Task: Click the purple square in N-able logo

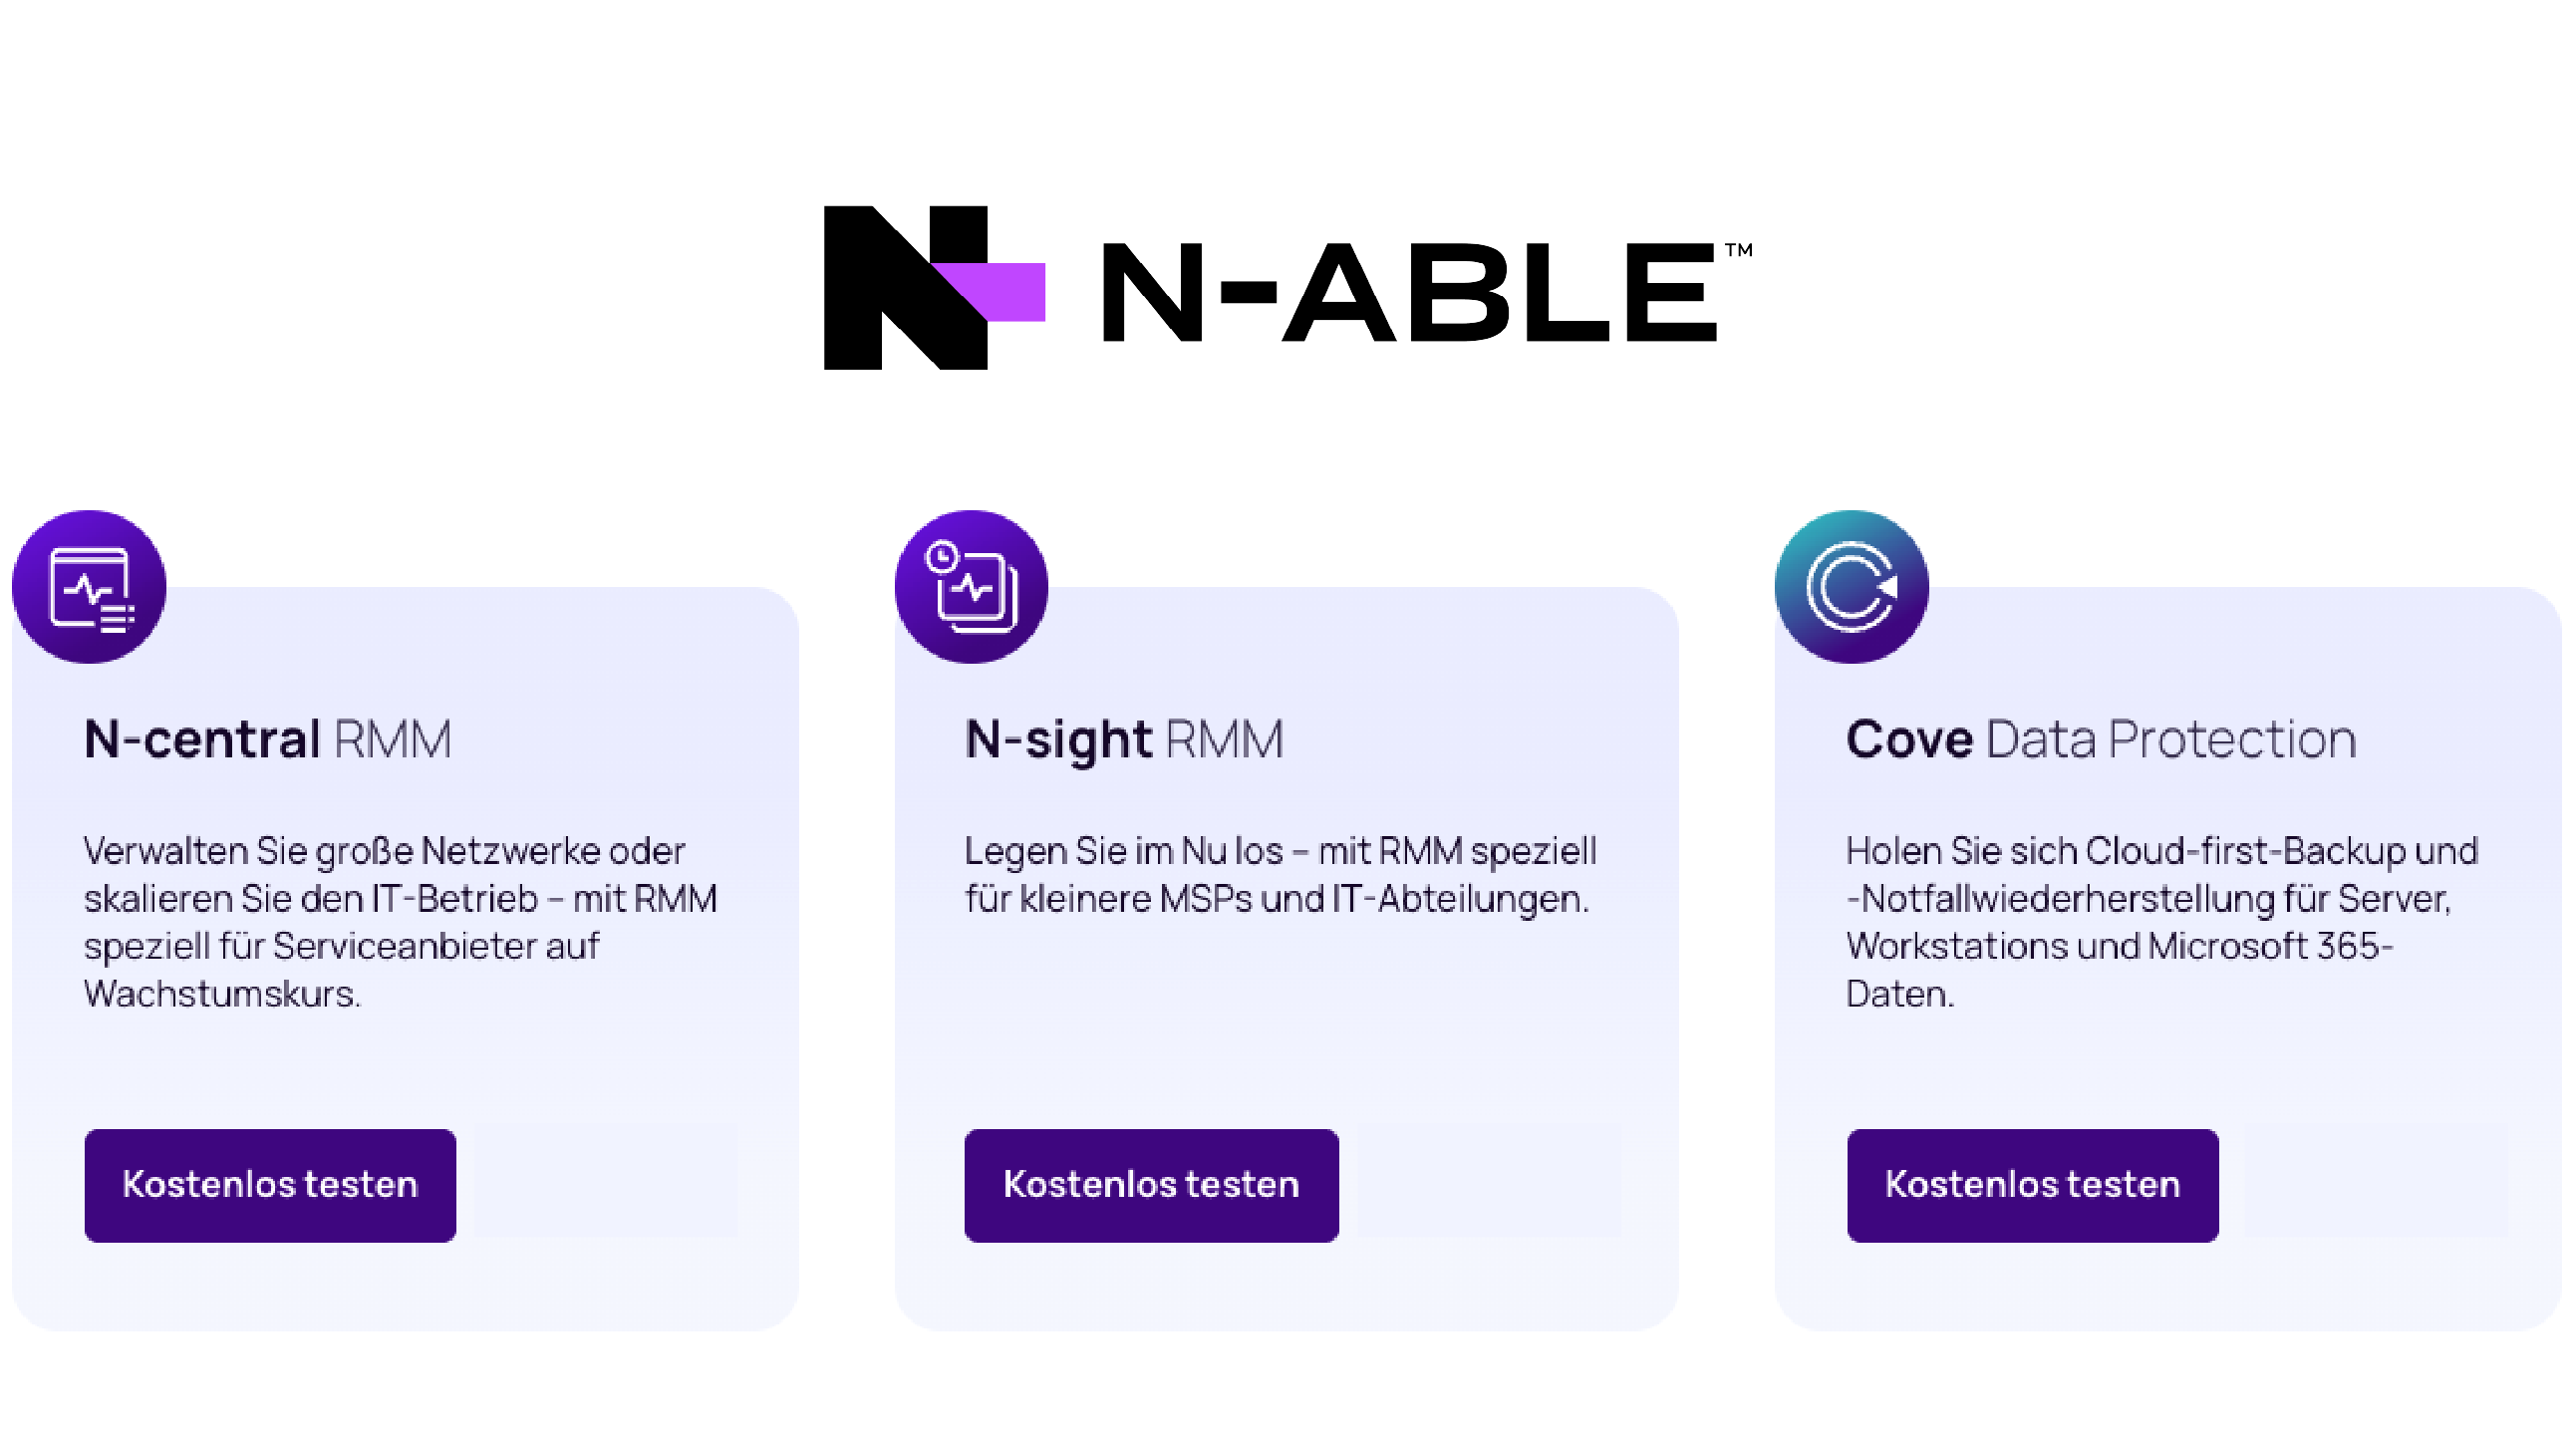Action: (1010, 292)
